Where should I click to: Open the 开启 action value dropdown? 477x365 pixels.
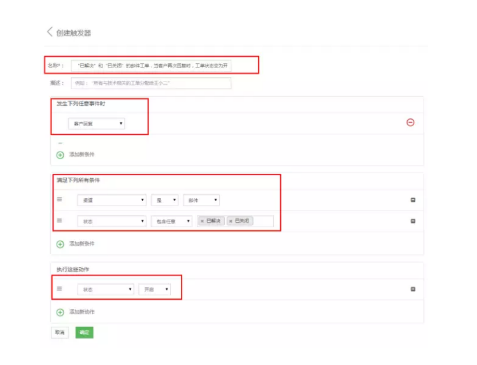[x=155, y=289]
